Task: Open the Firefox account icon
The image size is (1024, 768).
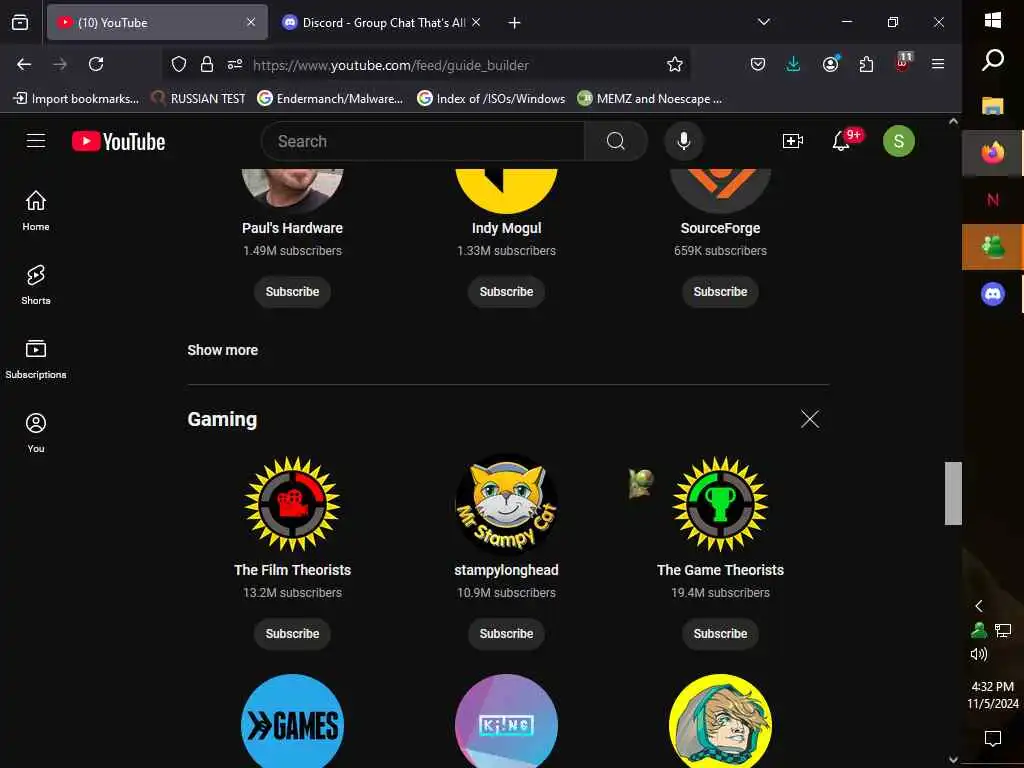Action: [831, 64]
